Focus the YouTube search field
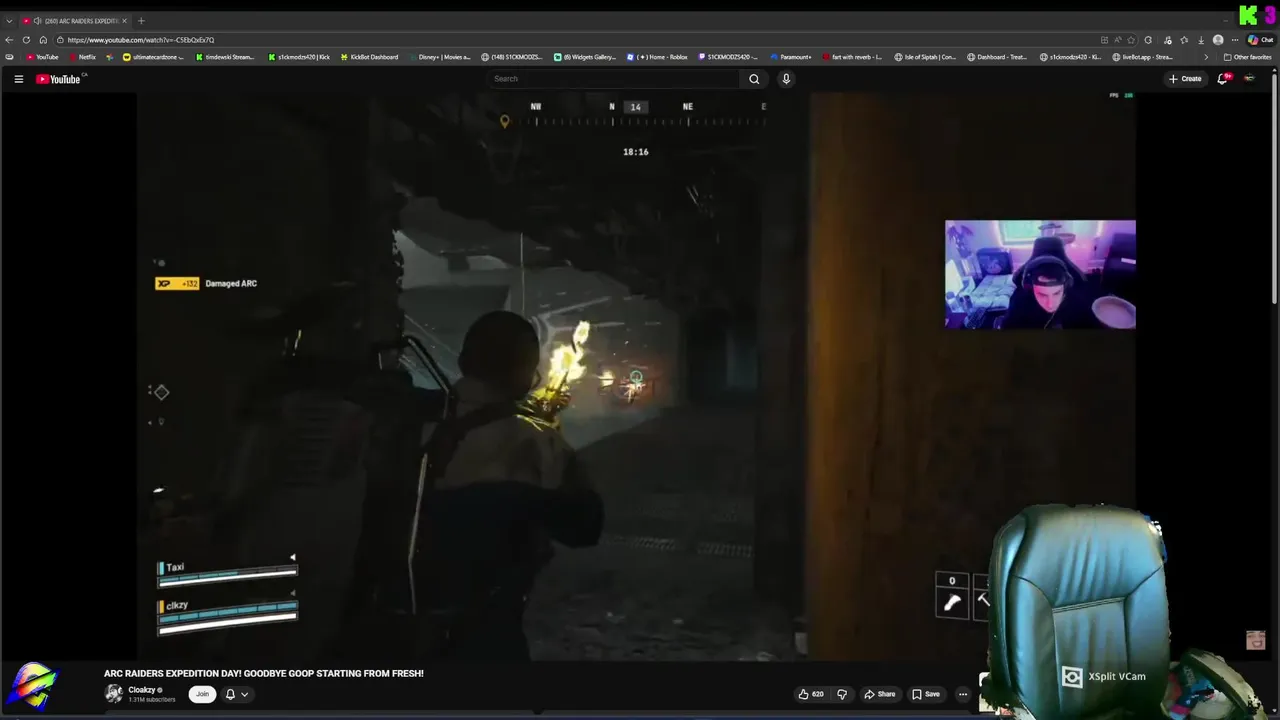Image resolution: width=1280 pixels, height=720 pixels. pos(614,79)
